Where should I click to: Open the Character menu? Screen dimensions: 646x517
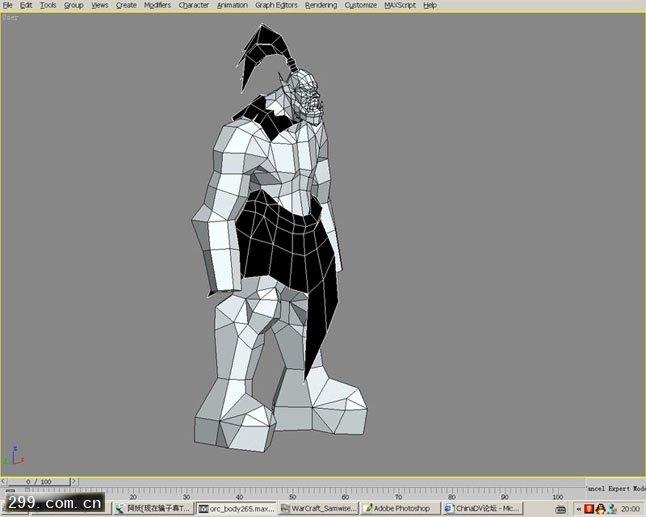(194, 5)
